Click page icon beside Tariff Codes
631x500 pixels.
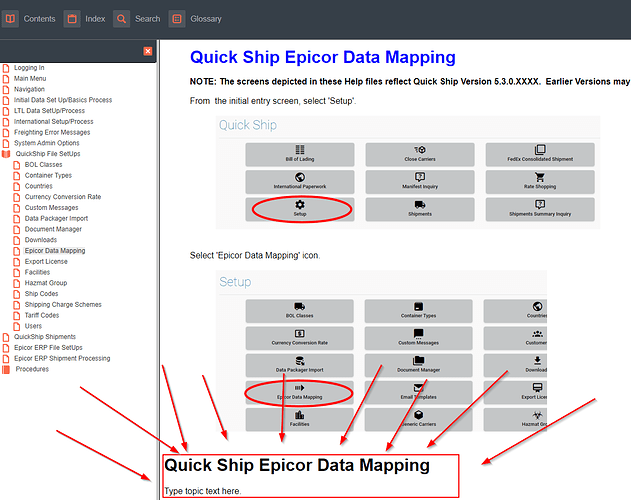pos(16,316)
